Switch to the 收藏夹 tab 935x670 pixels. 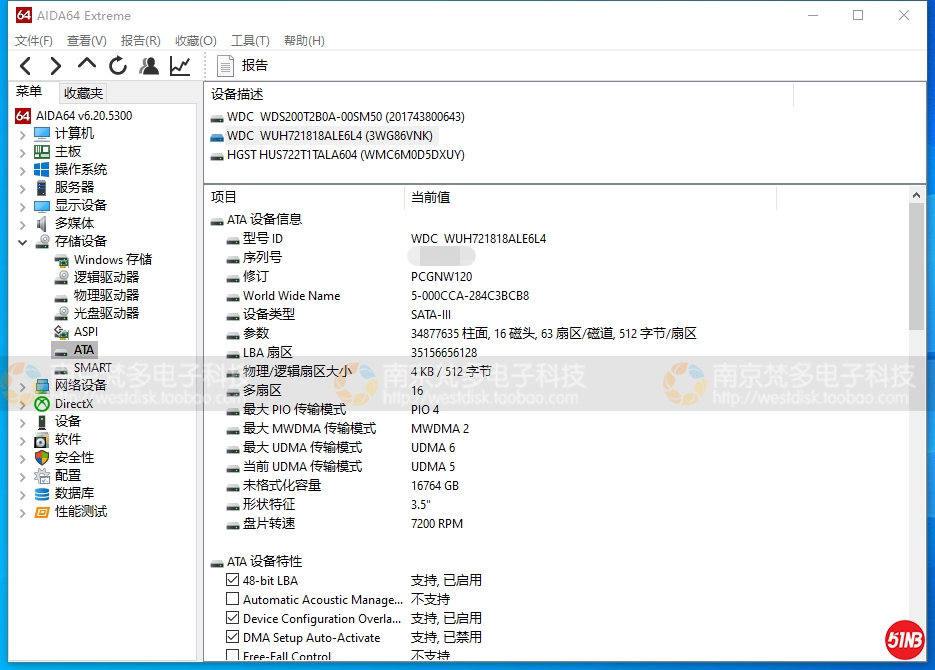[83, 93]
